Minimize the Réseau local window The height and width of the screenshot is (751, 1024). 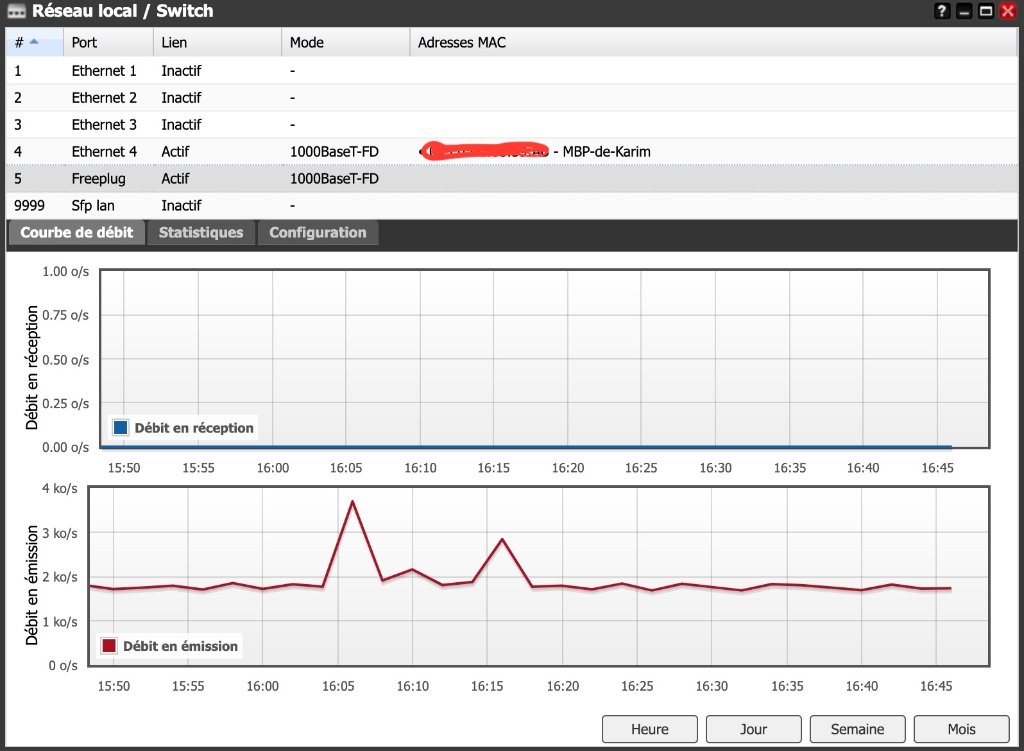click(x=964, y=12)
